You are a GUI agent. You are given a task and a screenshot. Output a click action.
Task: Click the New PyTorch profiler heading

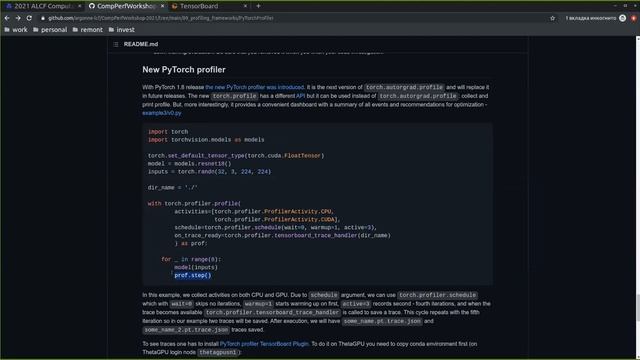point(184,70)
